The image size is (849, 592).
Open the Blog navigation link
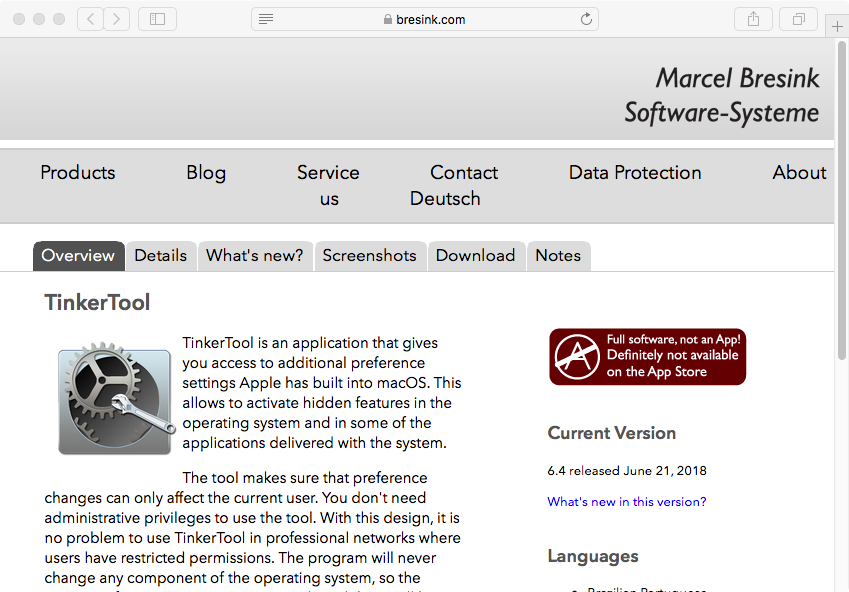[206, 173]
